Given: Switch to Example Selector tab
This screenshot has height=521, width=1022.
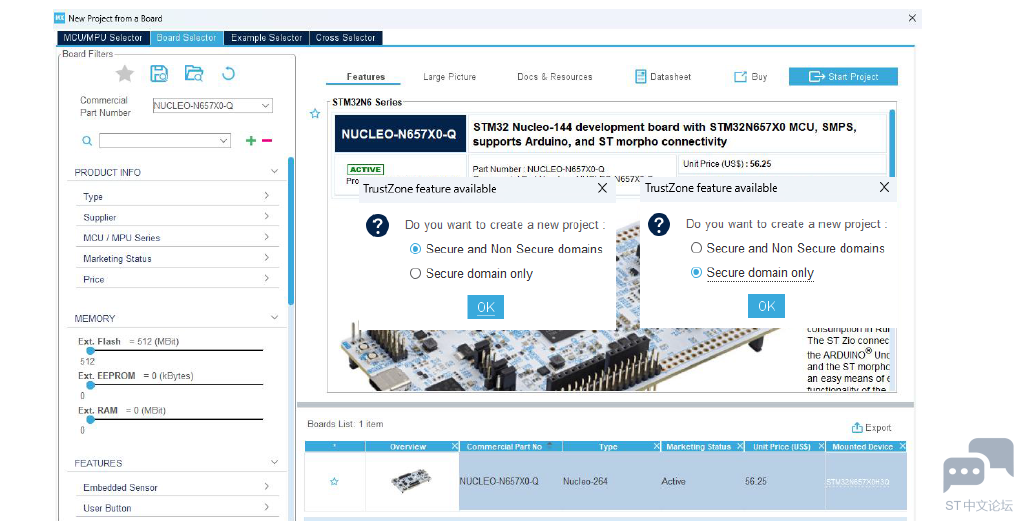Looking at the screenshot, I should [267, 38].
